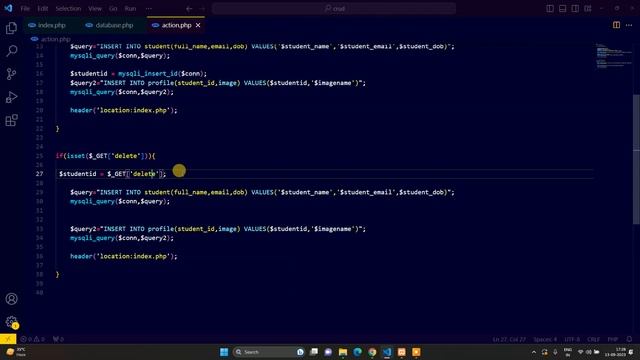Click $query2 INSERT INTO profile on line 33
The height and width of the screenshot is (360, 640).
(x=218, y=229)
